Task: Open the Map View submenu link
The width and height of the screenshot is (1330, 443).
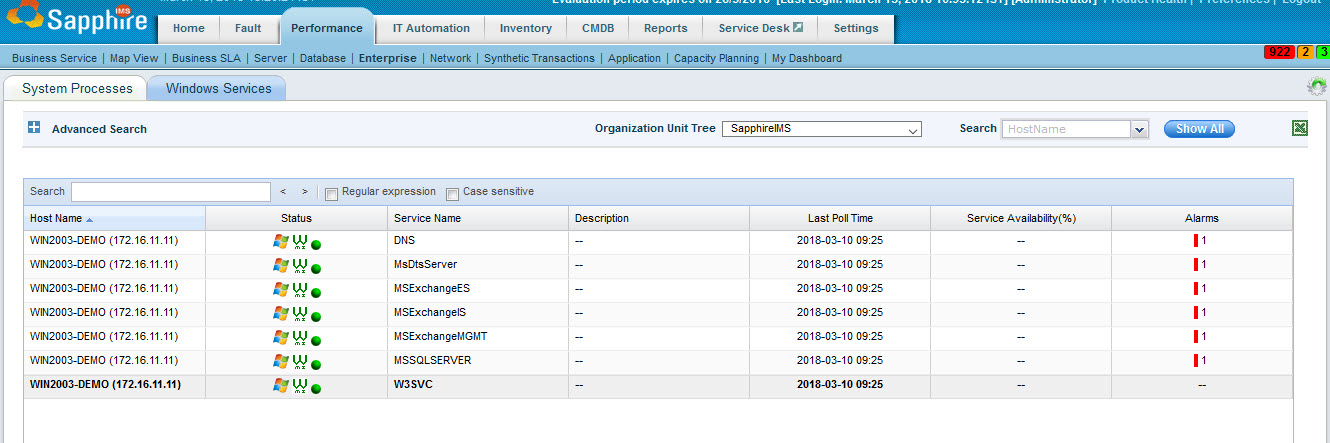Action: 136,58
